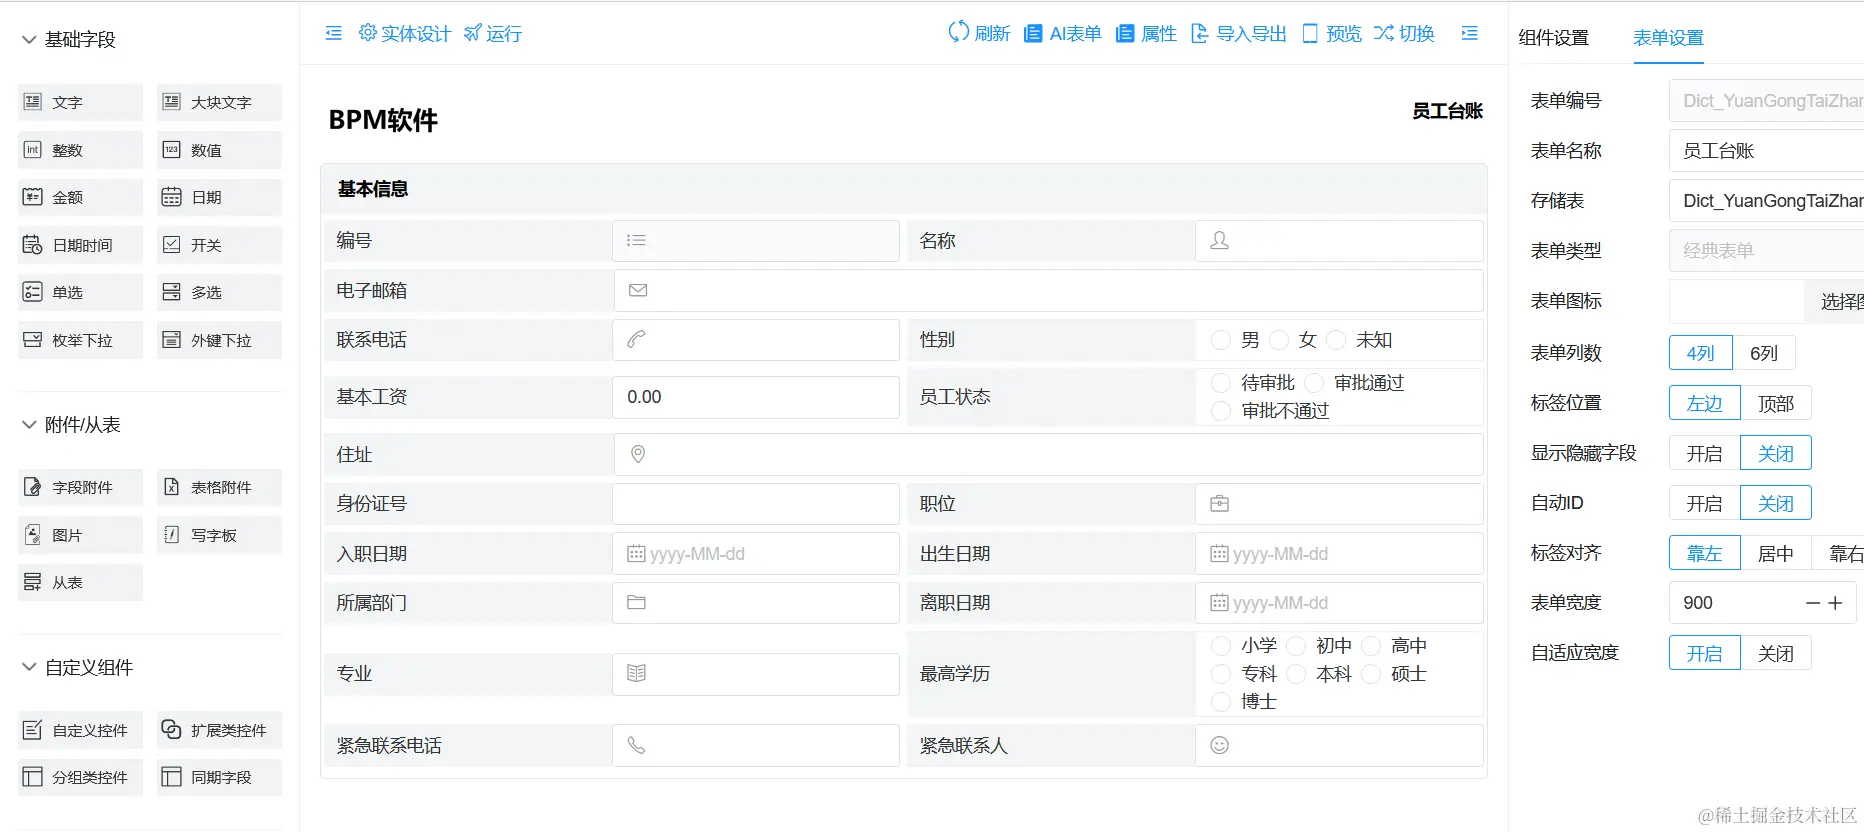Open the AI表单 tool
Screen dimensions: 1864x832
point(1063,33)
